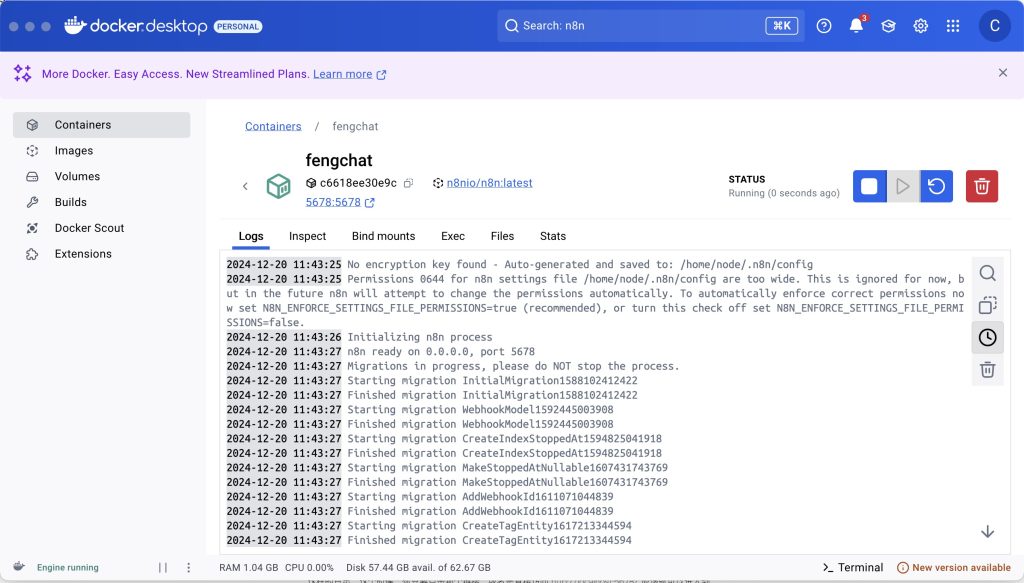Switch to the Exec tab
This screenshot has height=583, width=1024.
coord(453,236)
